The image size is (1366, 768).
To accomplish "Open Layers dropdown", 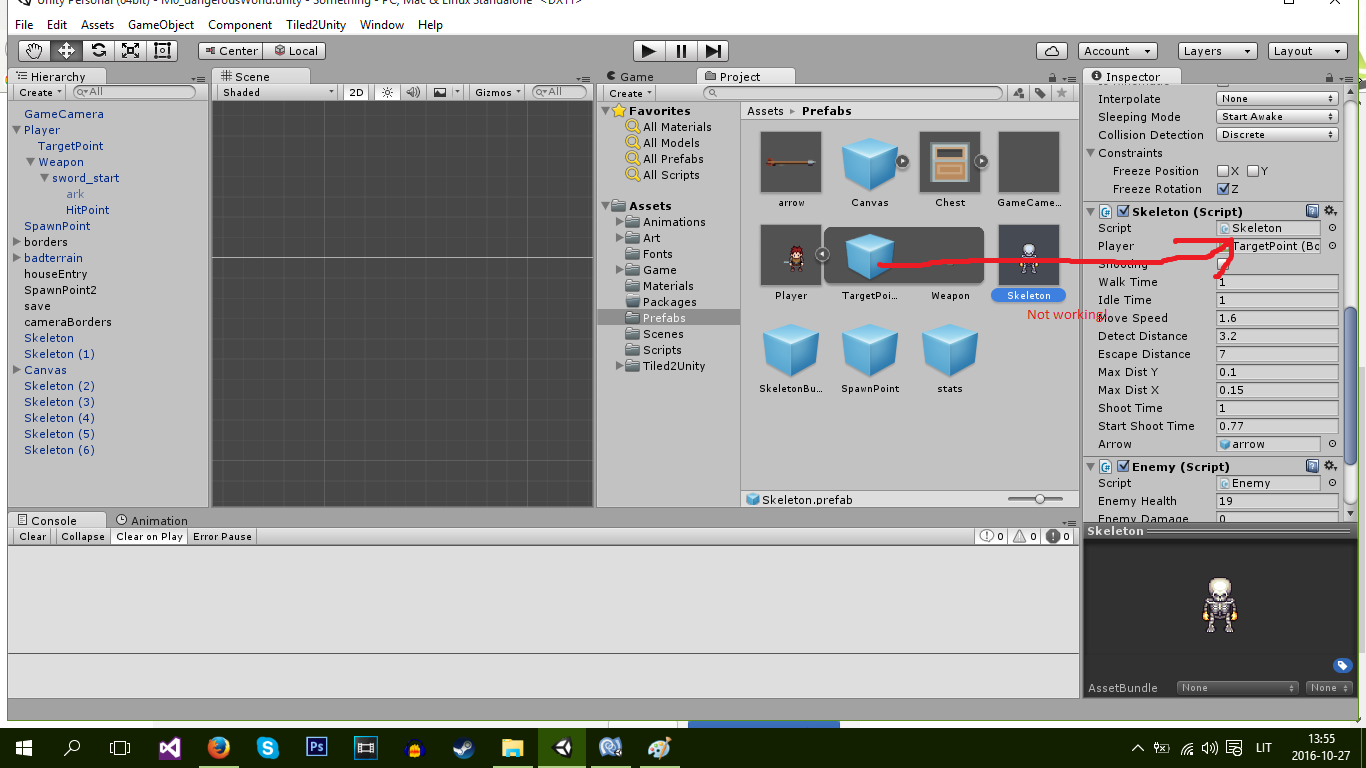I will point(1216,51).
